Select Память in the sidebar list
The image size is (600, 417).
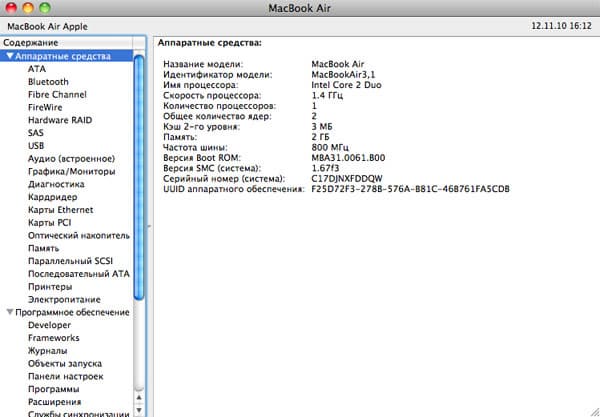(x=44, y=249)
